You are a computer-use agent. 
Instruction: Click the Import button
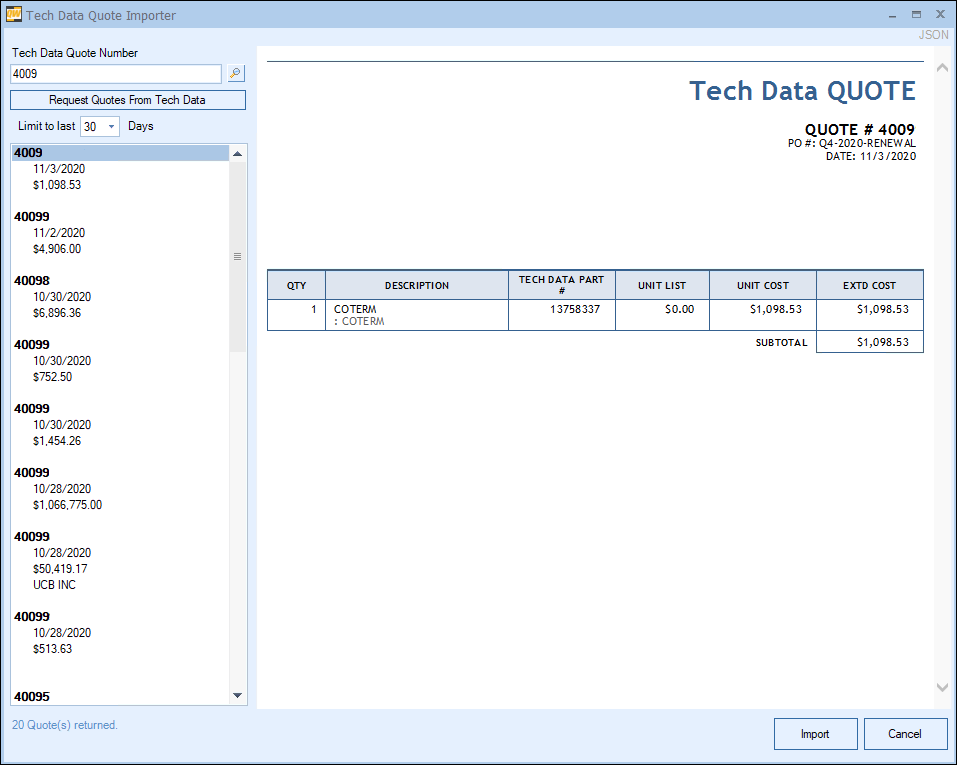[815, 734]
